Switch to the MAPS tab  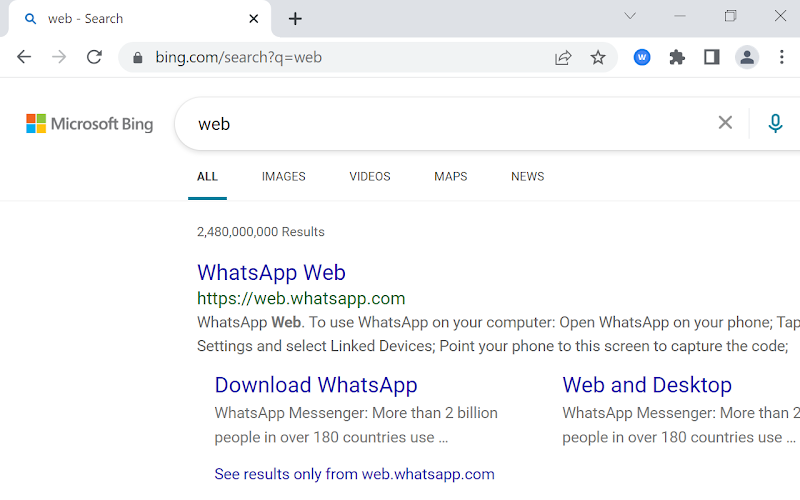click(451, 177)
